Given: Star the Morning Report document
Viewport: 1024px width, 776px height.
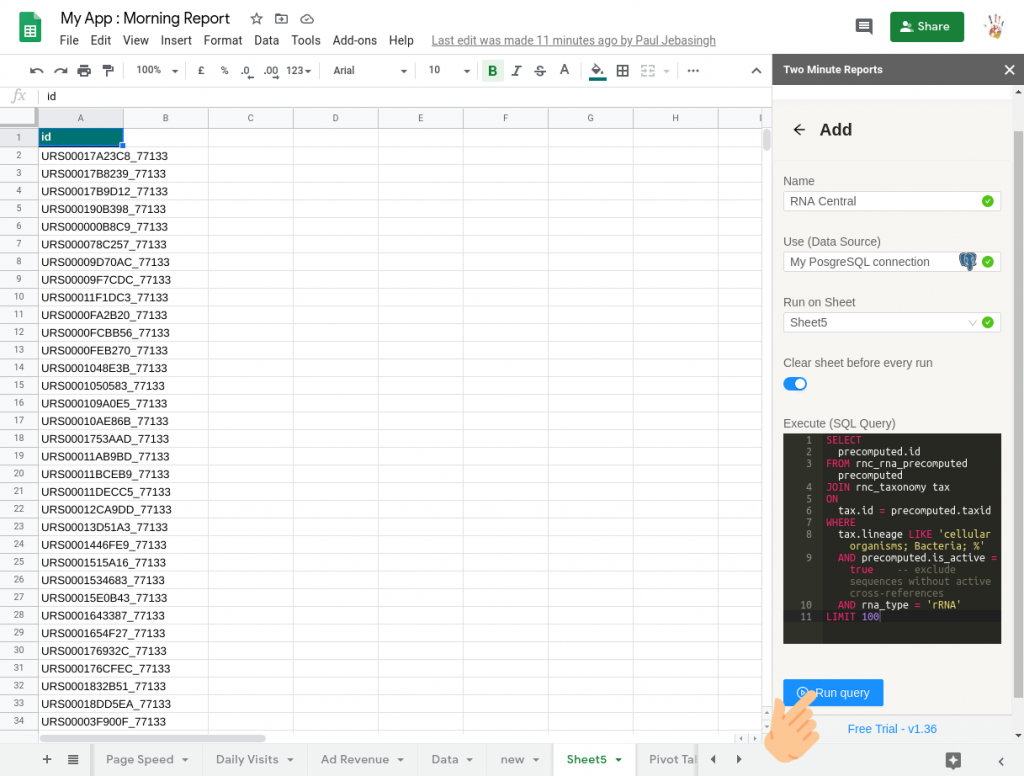Looking at the screenshot, I should [x=256, y=19].
